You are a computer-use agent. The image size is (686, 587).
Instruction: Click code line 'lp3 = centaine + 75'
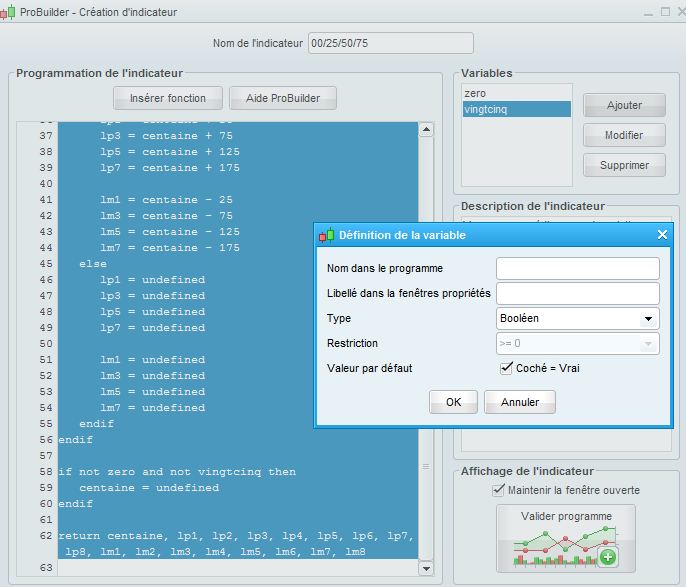coord(166,136)
